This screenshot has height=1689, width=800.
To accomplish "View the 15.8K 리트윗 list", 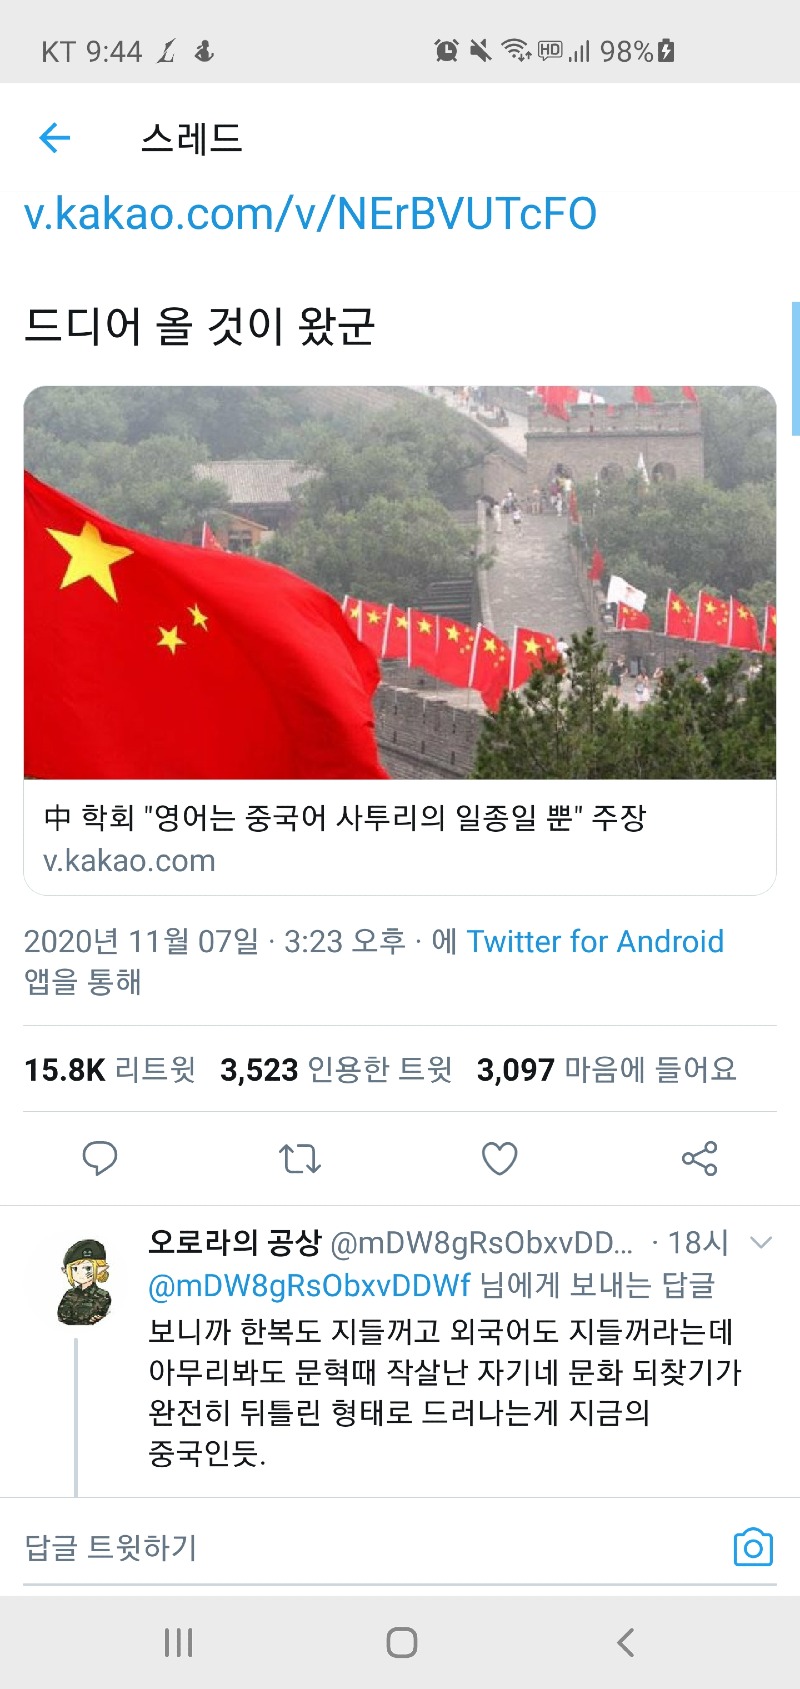I will coord(110,1070).
